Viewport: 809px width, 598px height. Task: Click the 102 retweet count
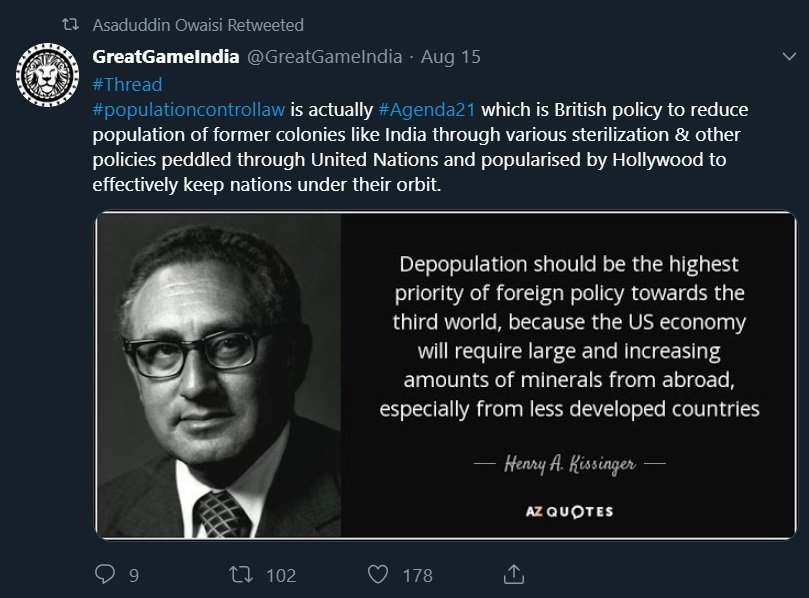[x=280, y=574]
